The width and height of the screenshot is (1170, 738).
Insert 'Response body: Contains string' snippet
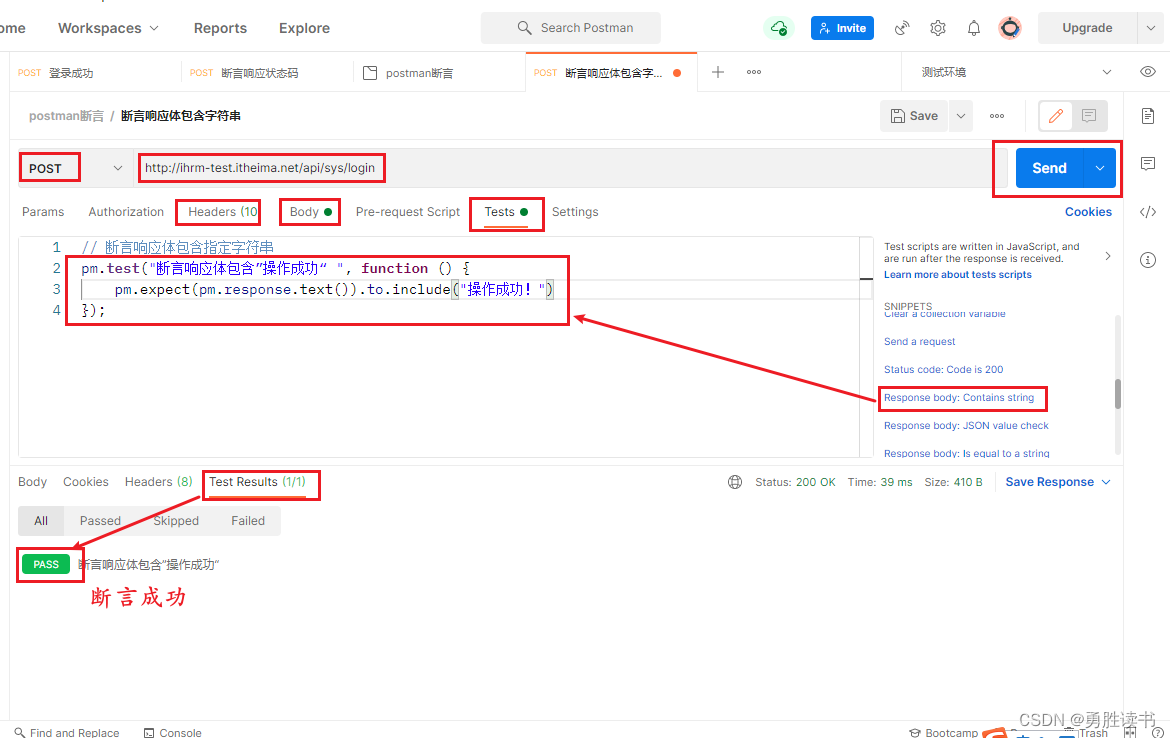click(959, 398)
